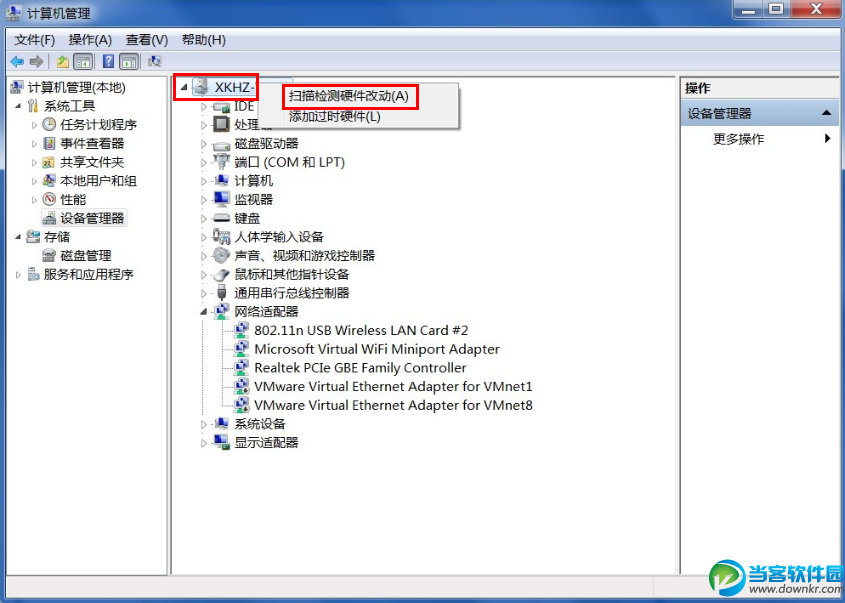Click 更多操作 in the actions pane

pyautogui.click(x=739, y=139)
